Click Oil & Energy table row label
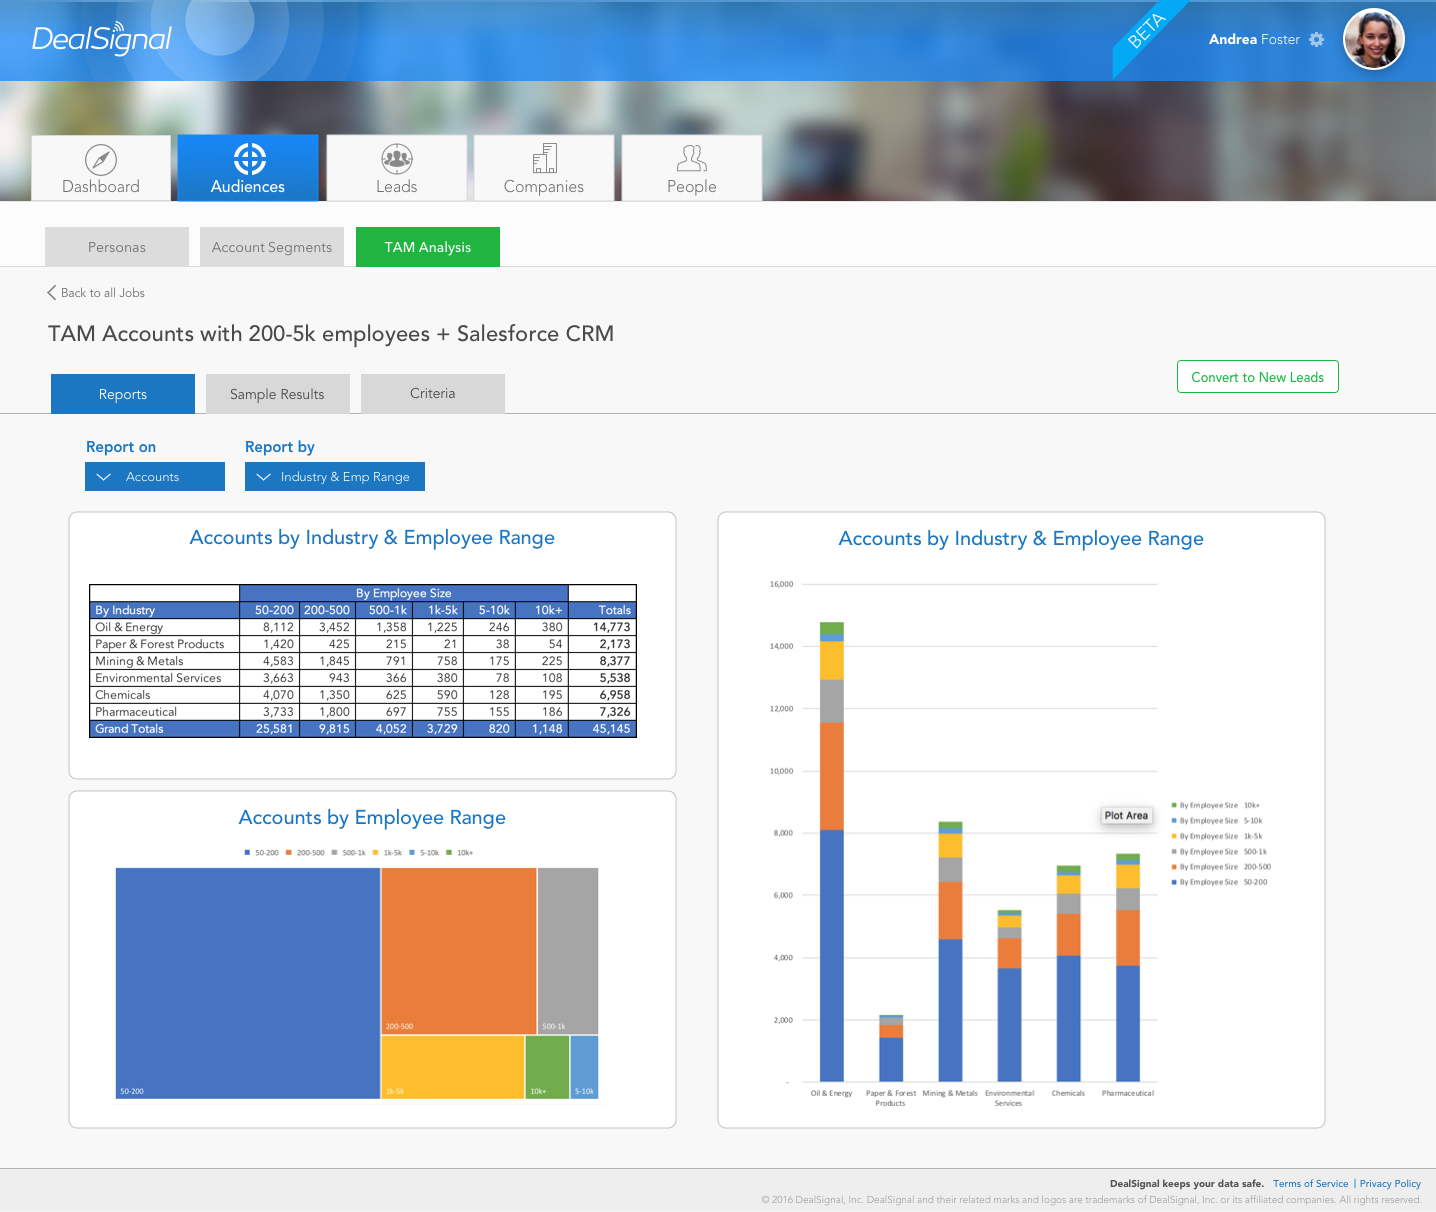1436x1212 pixels. pyautogui.click(x=129, y=627)
